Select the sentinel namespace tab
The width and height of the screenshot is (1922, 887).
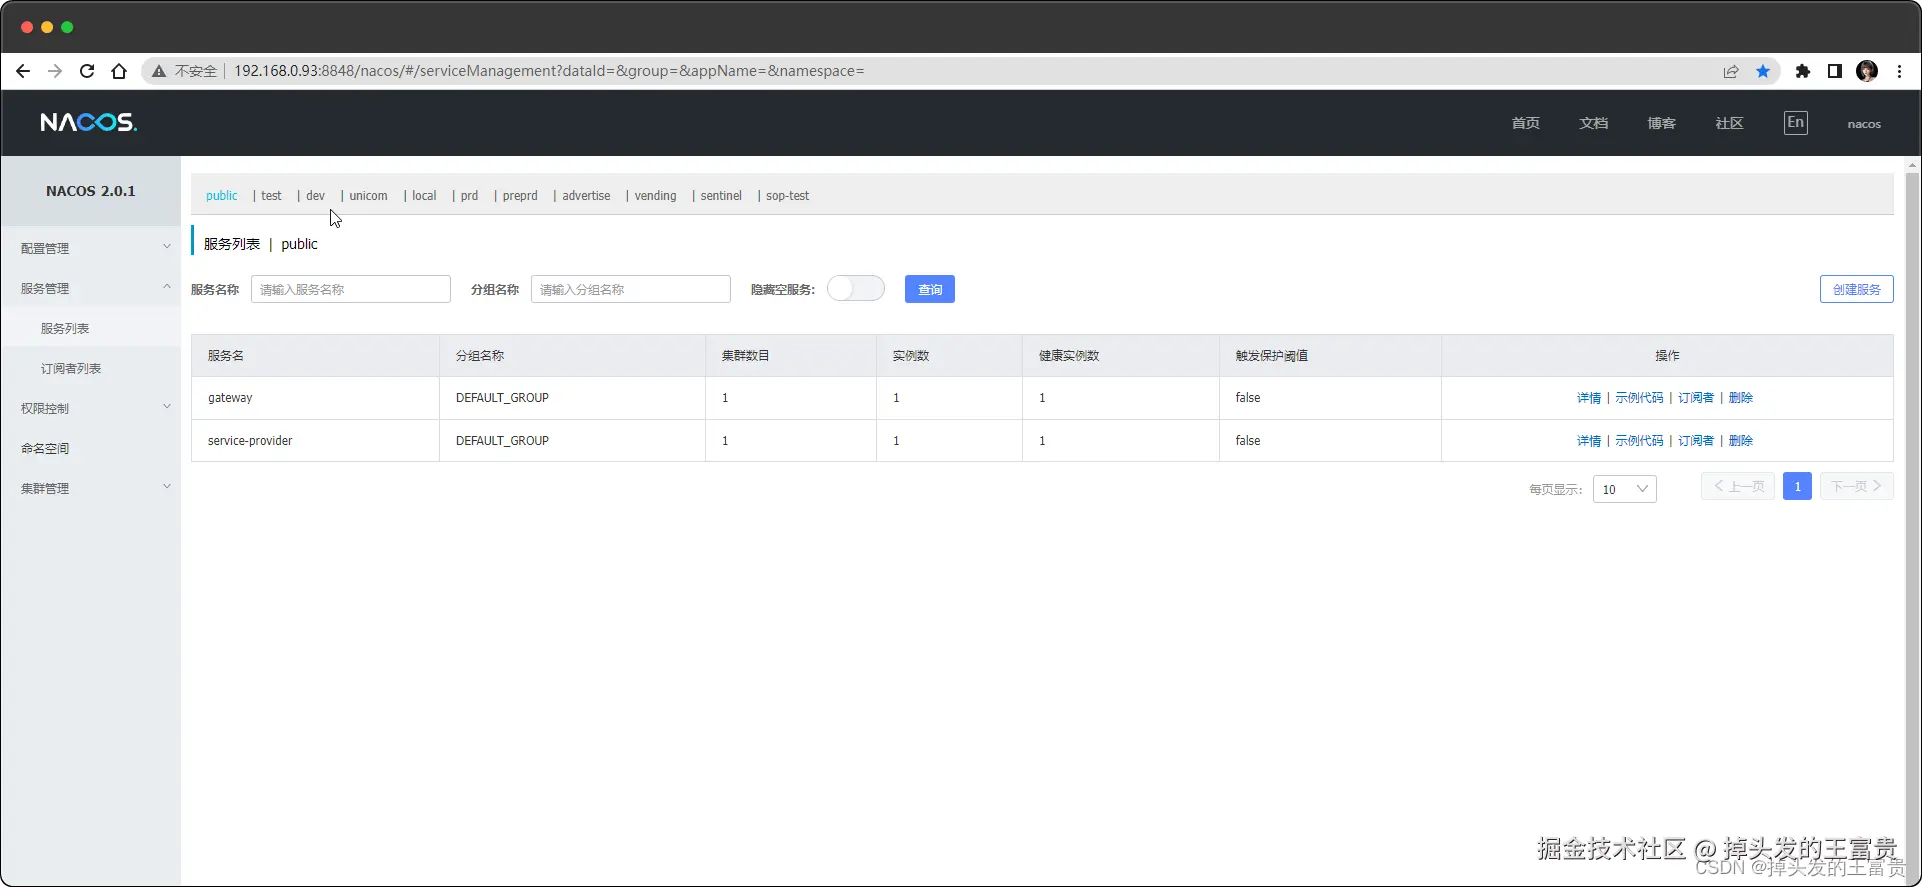click(x=721, y=196)
